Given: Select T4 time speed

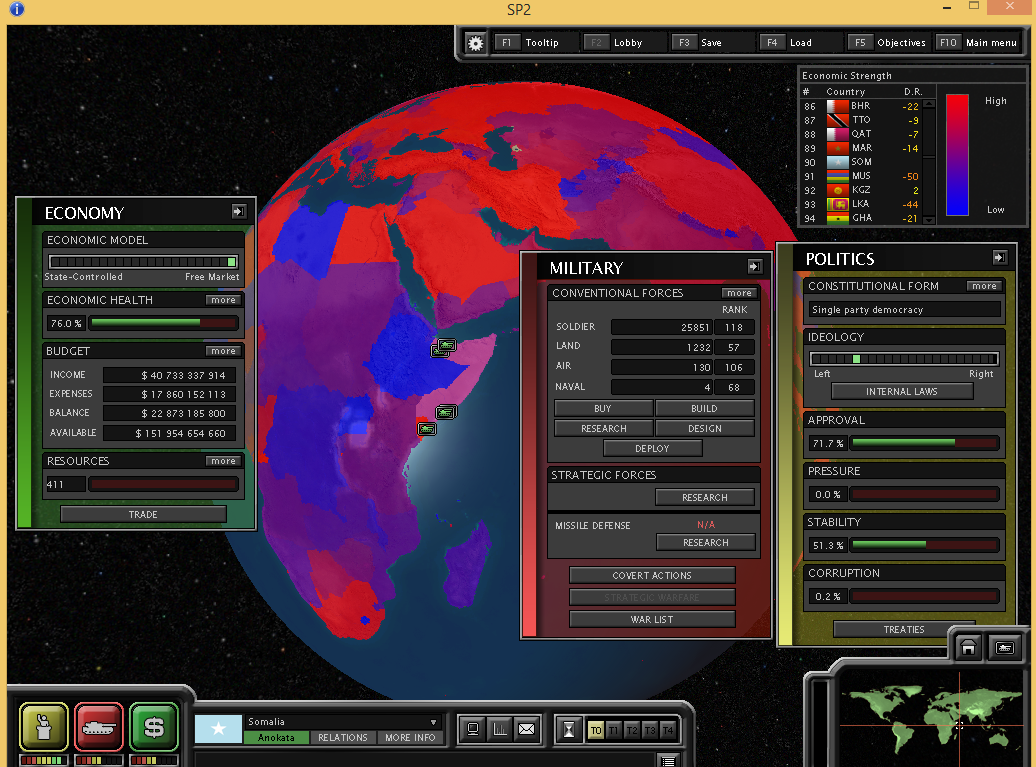Looking at the screenshot, I should click(668, 730).
